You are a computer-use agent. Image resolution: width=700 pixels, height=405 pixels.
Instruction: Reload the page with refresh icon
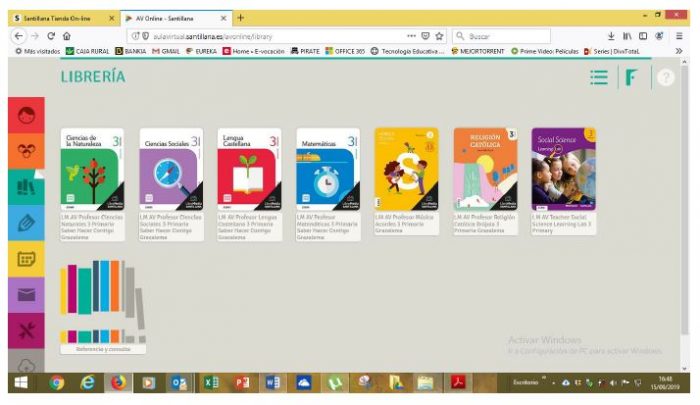coord(51,36)
